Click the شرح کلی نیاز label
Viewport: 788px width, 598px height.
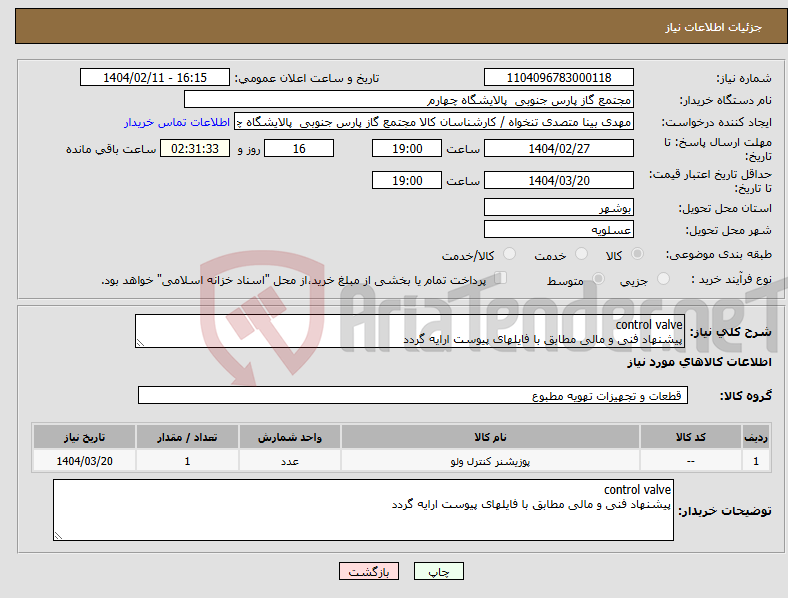731,332
